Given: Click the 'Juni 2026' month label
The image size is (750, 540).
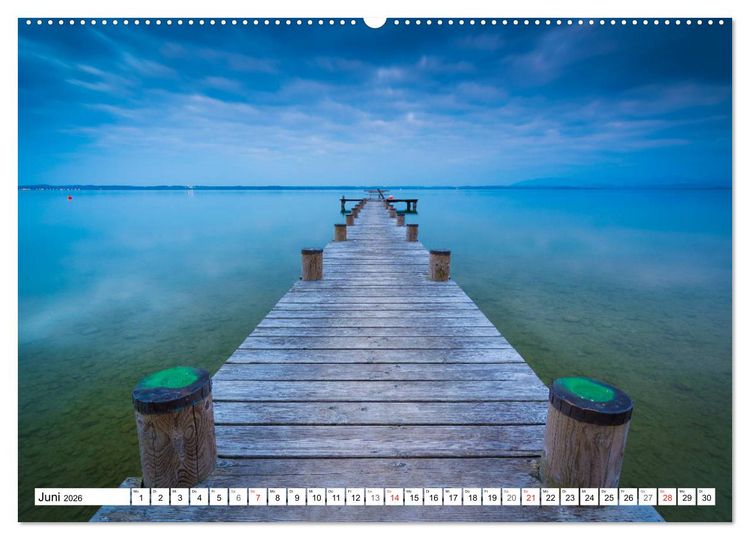Looking at the screenshot, I should point(60,497).
